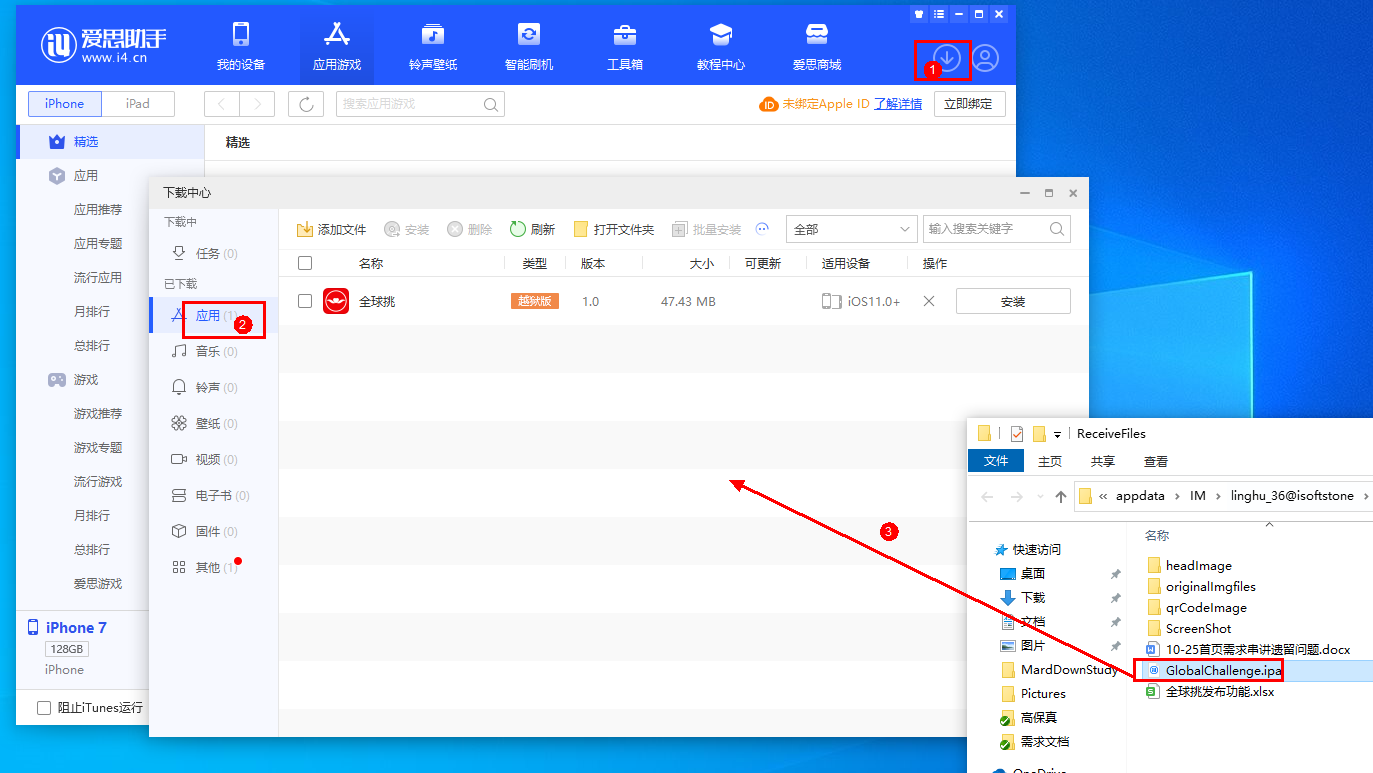The width and height of the screenshot is (1373, 773).
Task: Open 应用推荐 in main sidebar
Action: [98, 210]
